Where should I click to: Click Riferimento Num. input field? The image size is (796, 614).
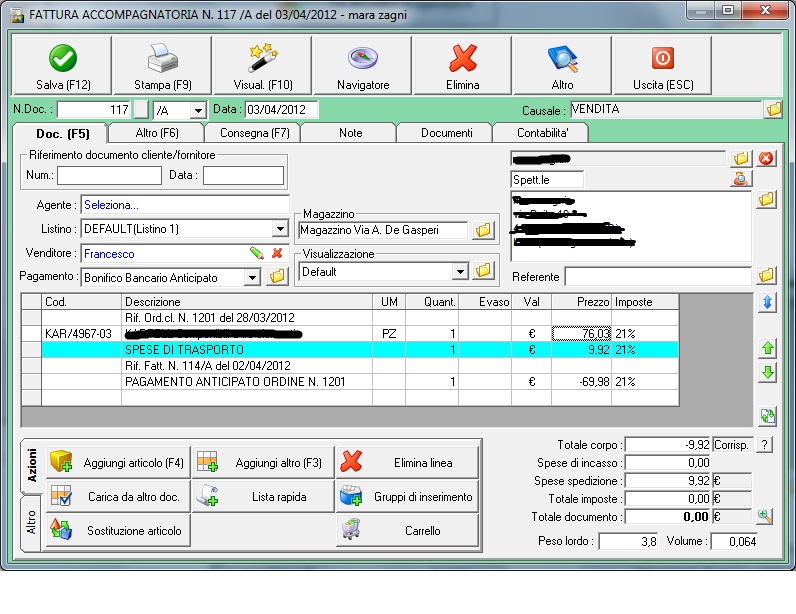109,175
